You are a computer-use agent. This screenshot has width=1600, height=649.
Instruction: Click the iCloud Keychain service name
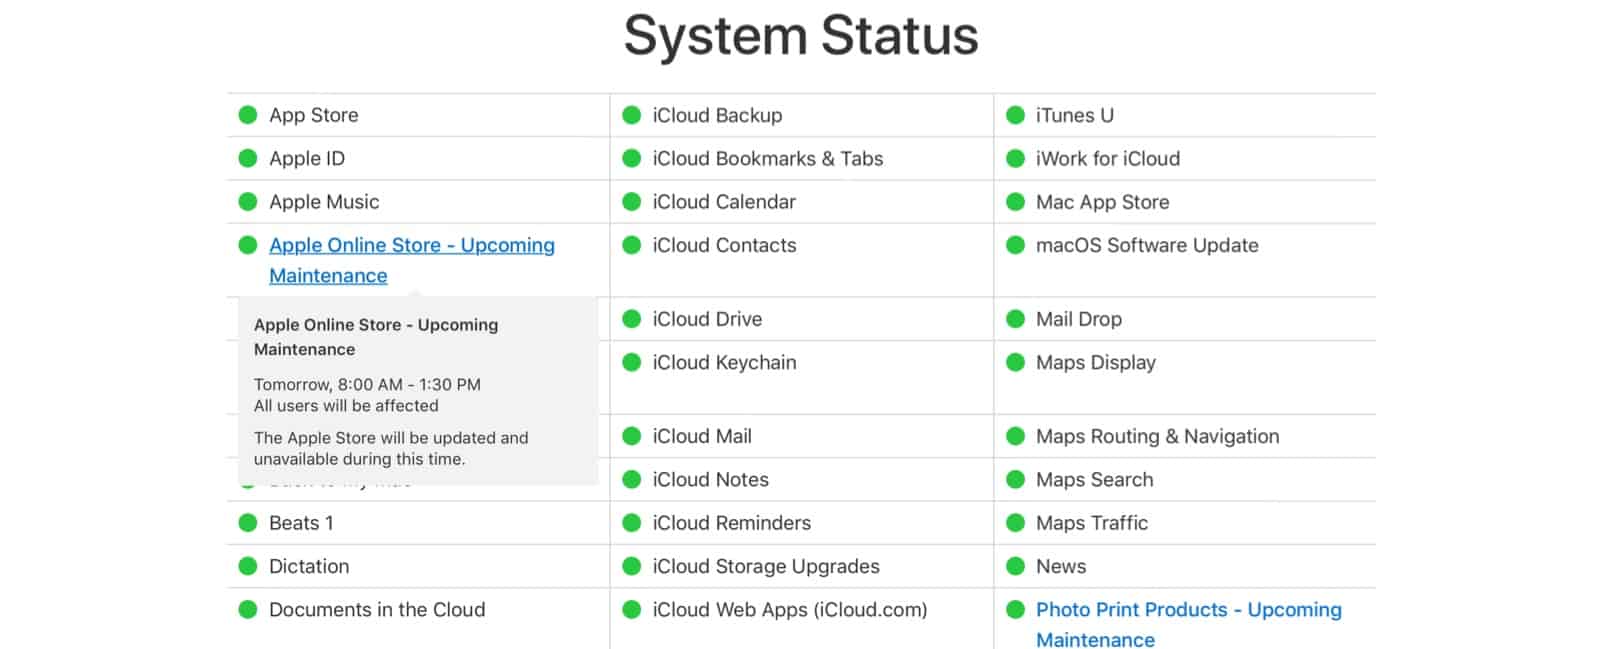coord(724,362)
